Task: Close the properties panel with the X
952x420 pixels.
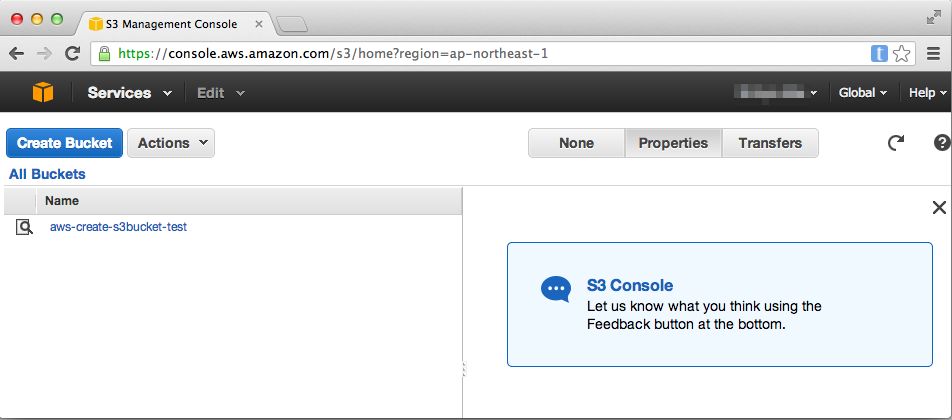Action: 939,208
